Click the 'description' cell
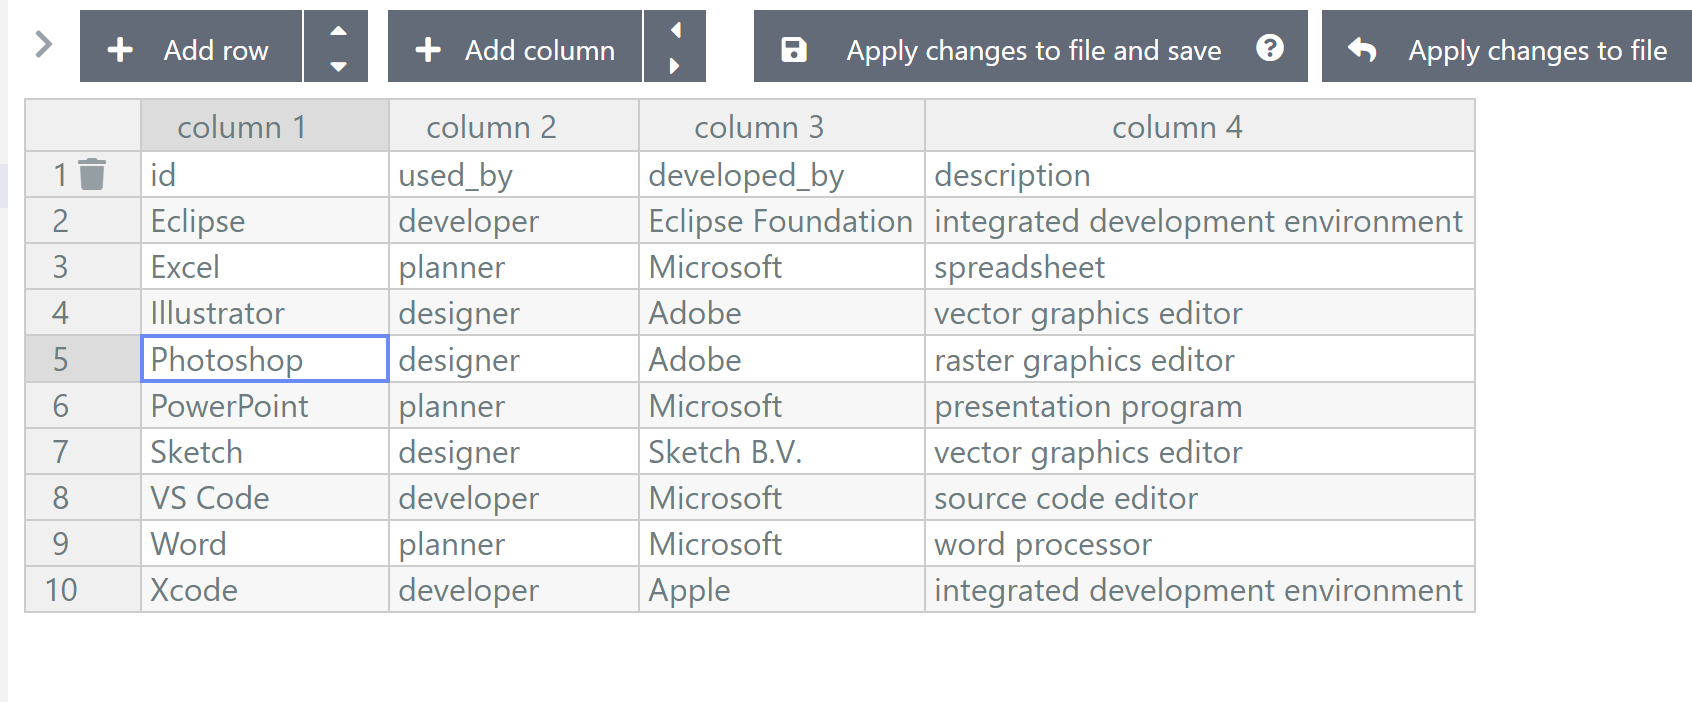 point(1200,175)
